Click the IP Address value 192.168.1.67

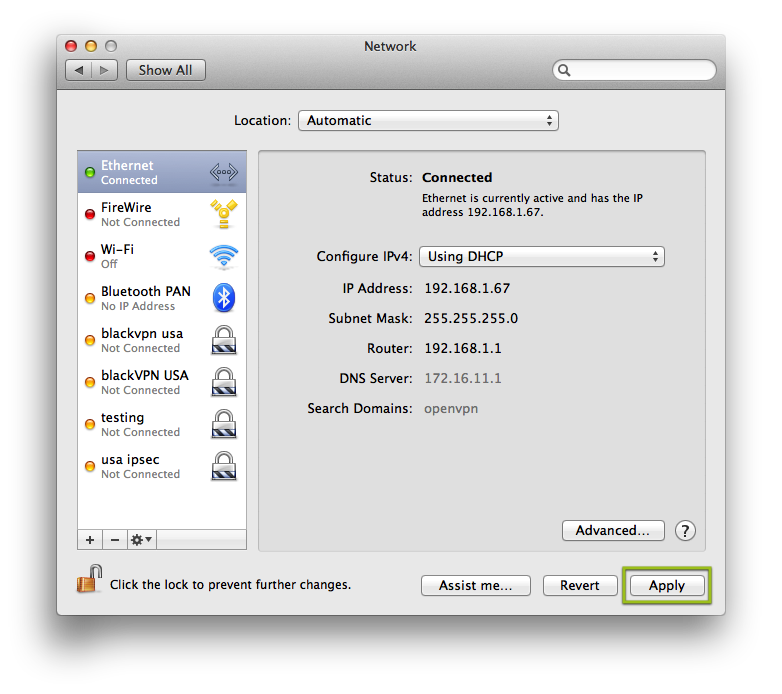(467, 289)
